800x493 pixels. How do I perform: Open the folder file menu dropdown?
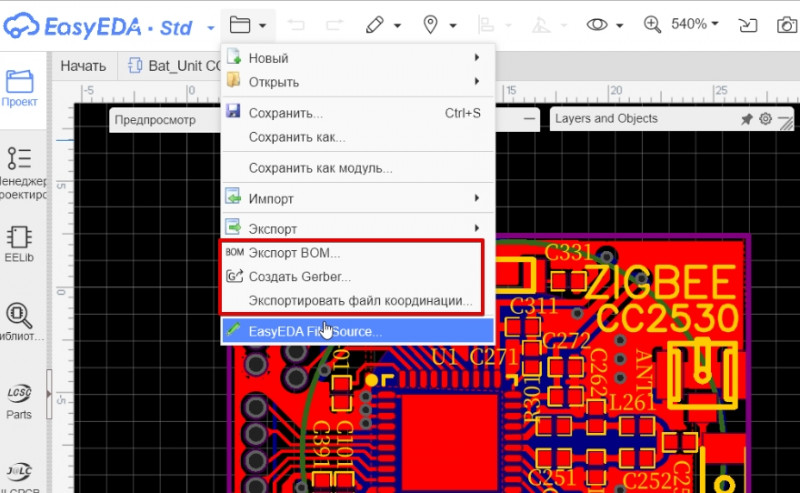pos(246,24)
